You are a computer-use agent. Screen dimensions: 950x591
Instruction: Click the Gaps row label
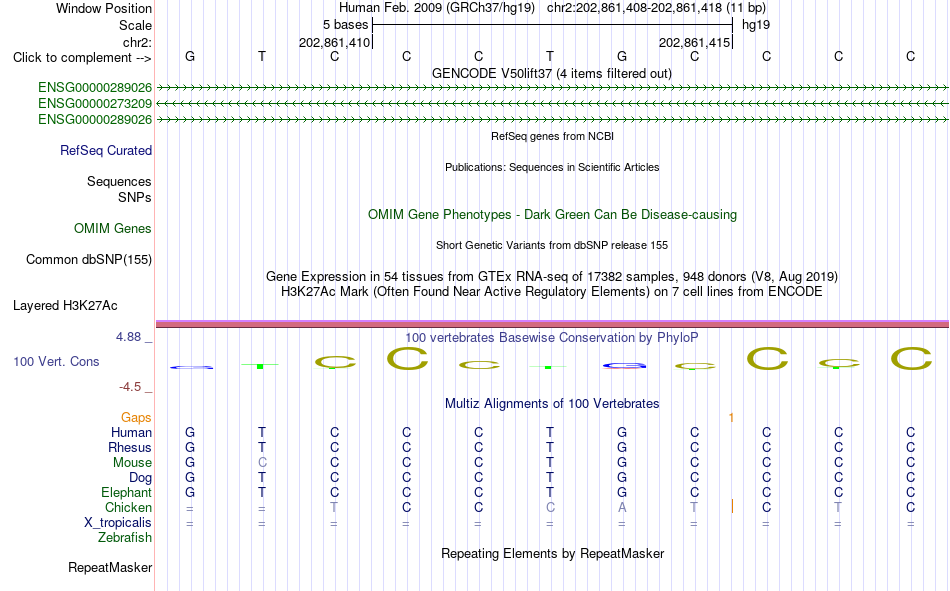pos(136,418)
